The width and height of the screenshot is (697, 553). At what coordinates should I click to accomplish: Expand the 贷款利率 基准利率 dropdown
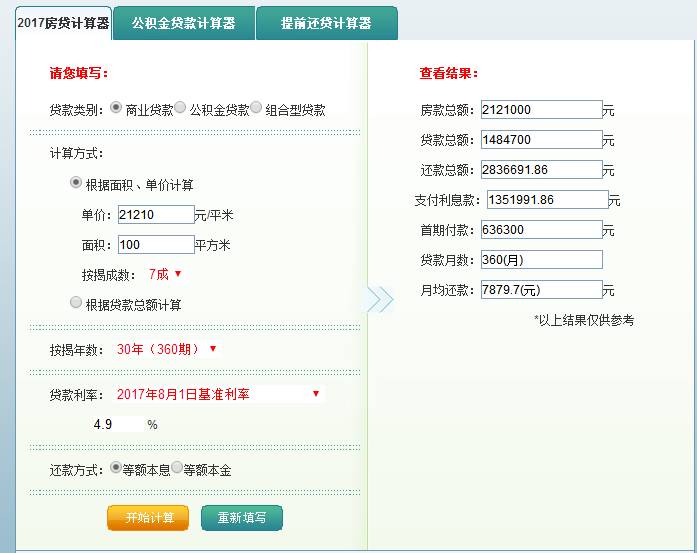click(218, 394)
